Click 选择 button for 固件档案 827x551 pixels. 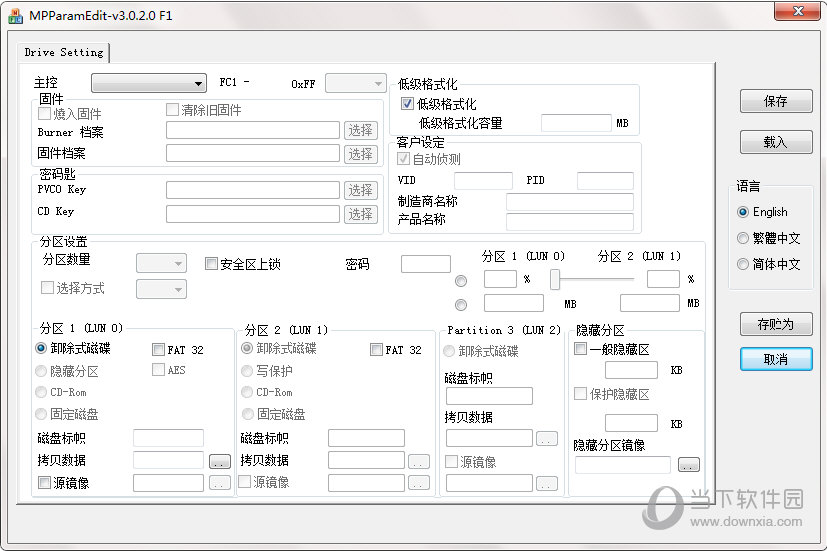pos(361,154)
